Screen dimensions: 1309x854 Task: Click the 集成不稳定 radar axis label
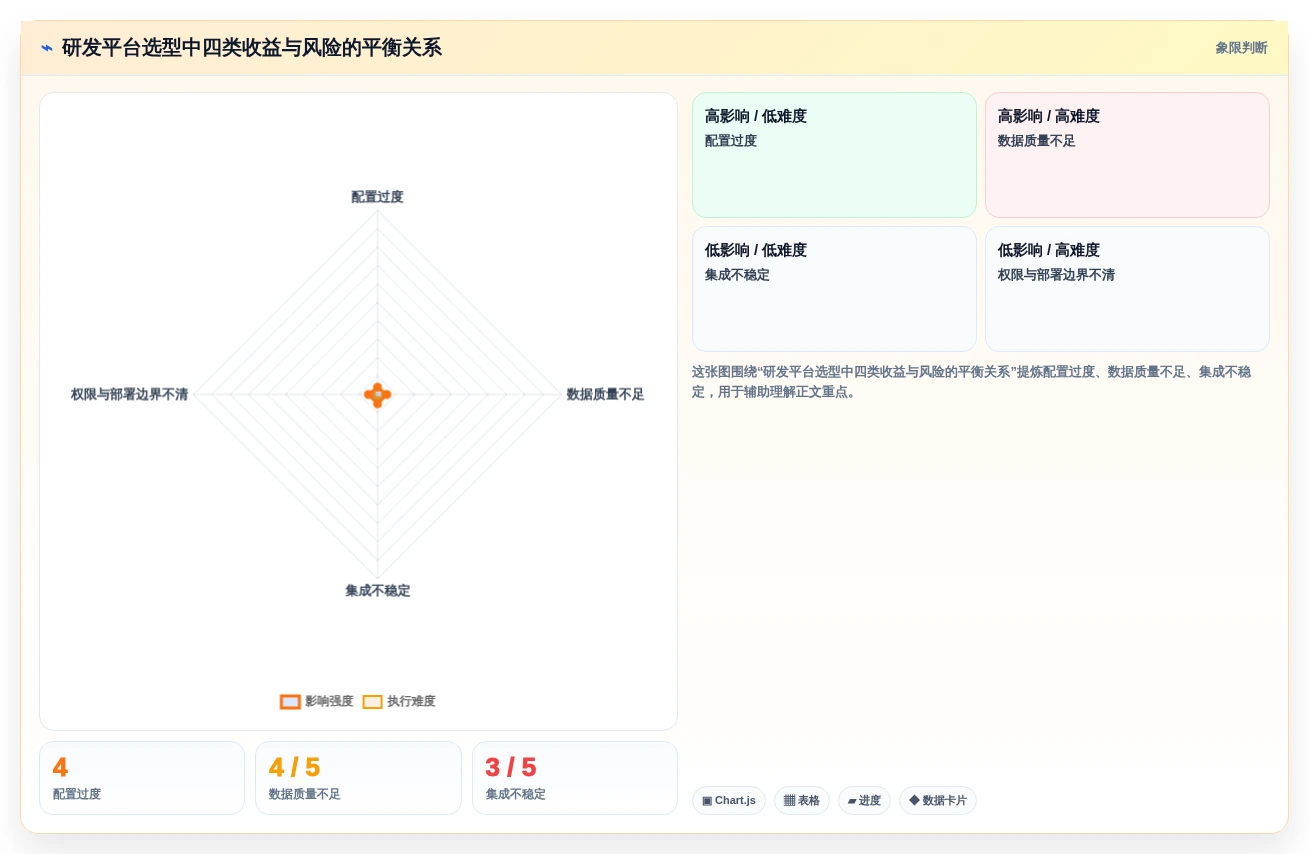coord(377,591)
